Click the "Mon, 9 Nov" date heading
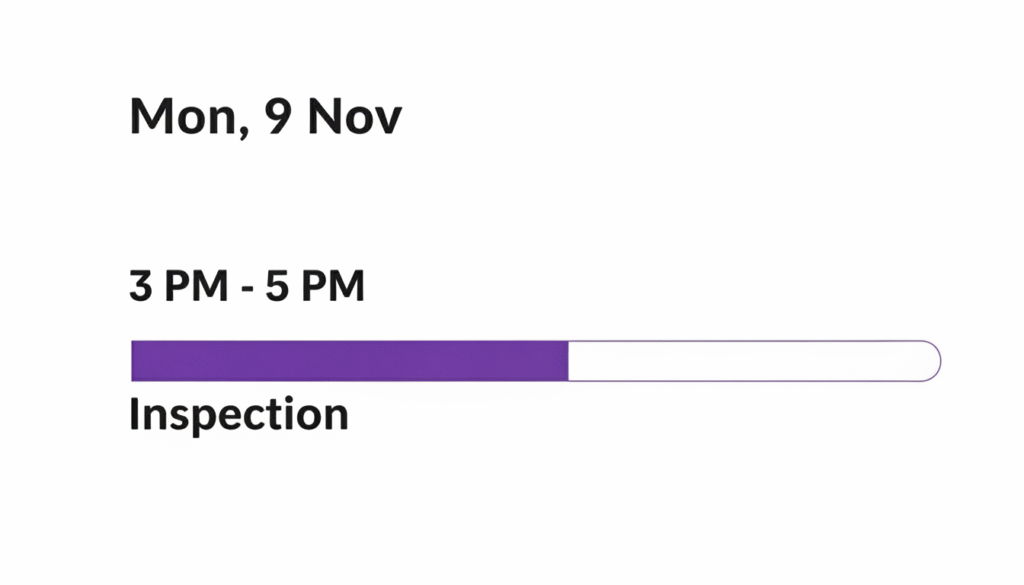This screenshot has height=585, width=1024. 265,118
